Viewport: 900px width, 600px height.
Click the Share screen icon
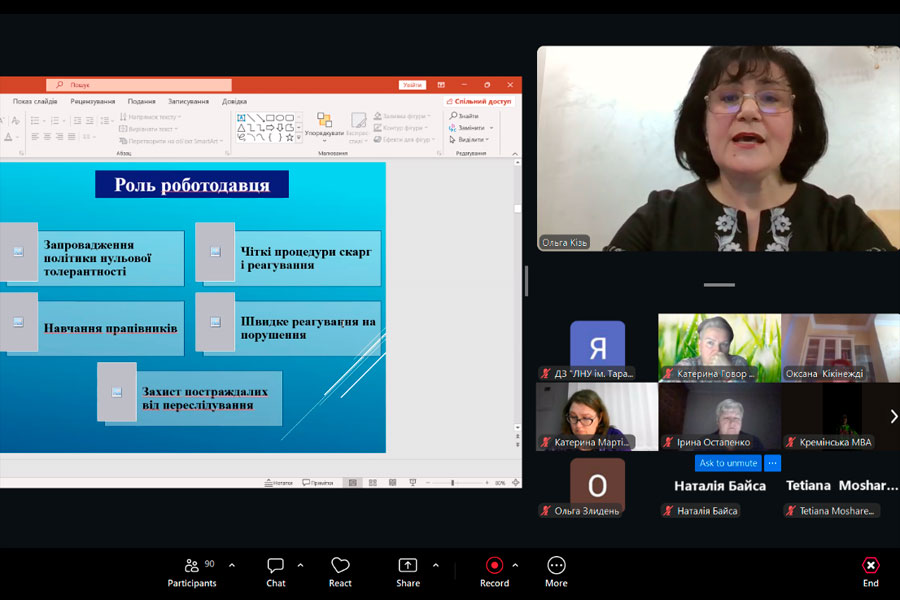[x=408, y=566]
